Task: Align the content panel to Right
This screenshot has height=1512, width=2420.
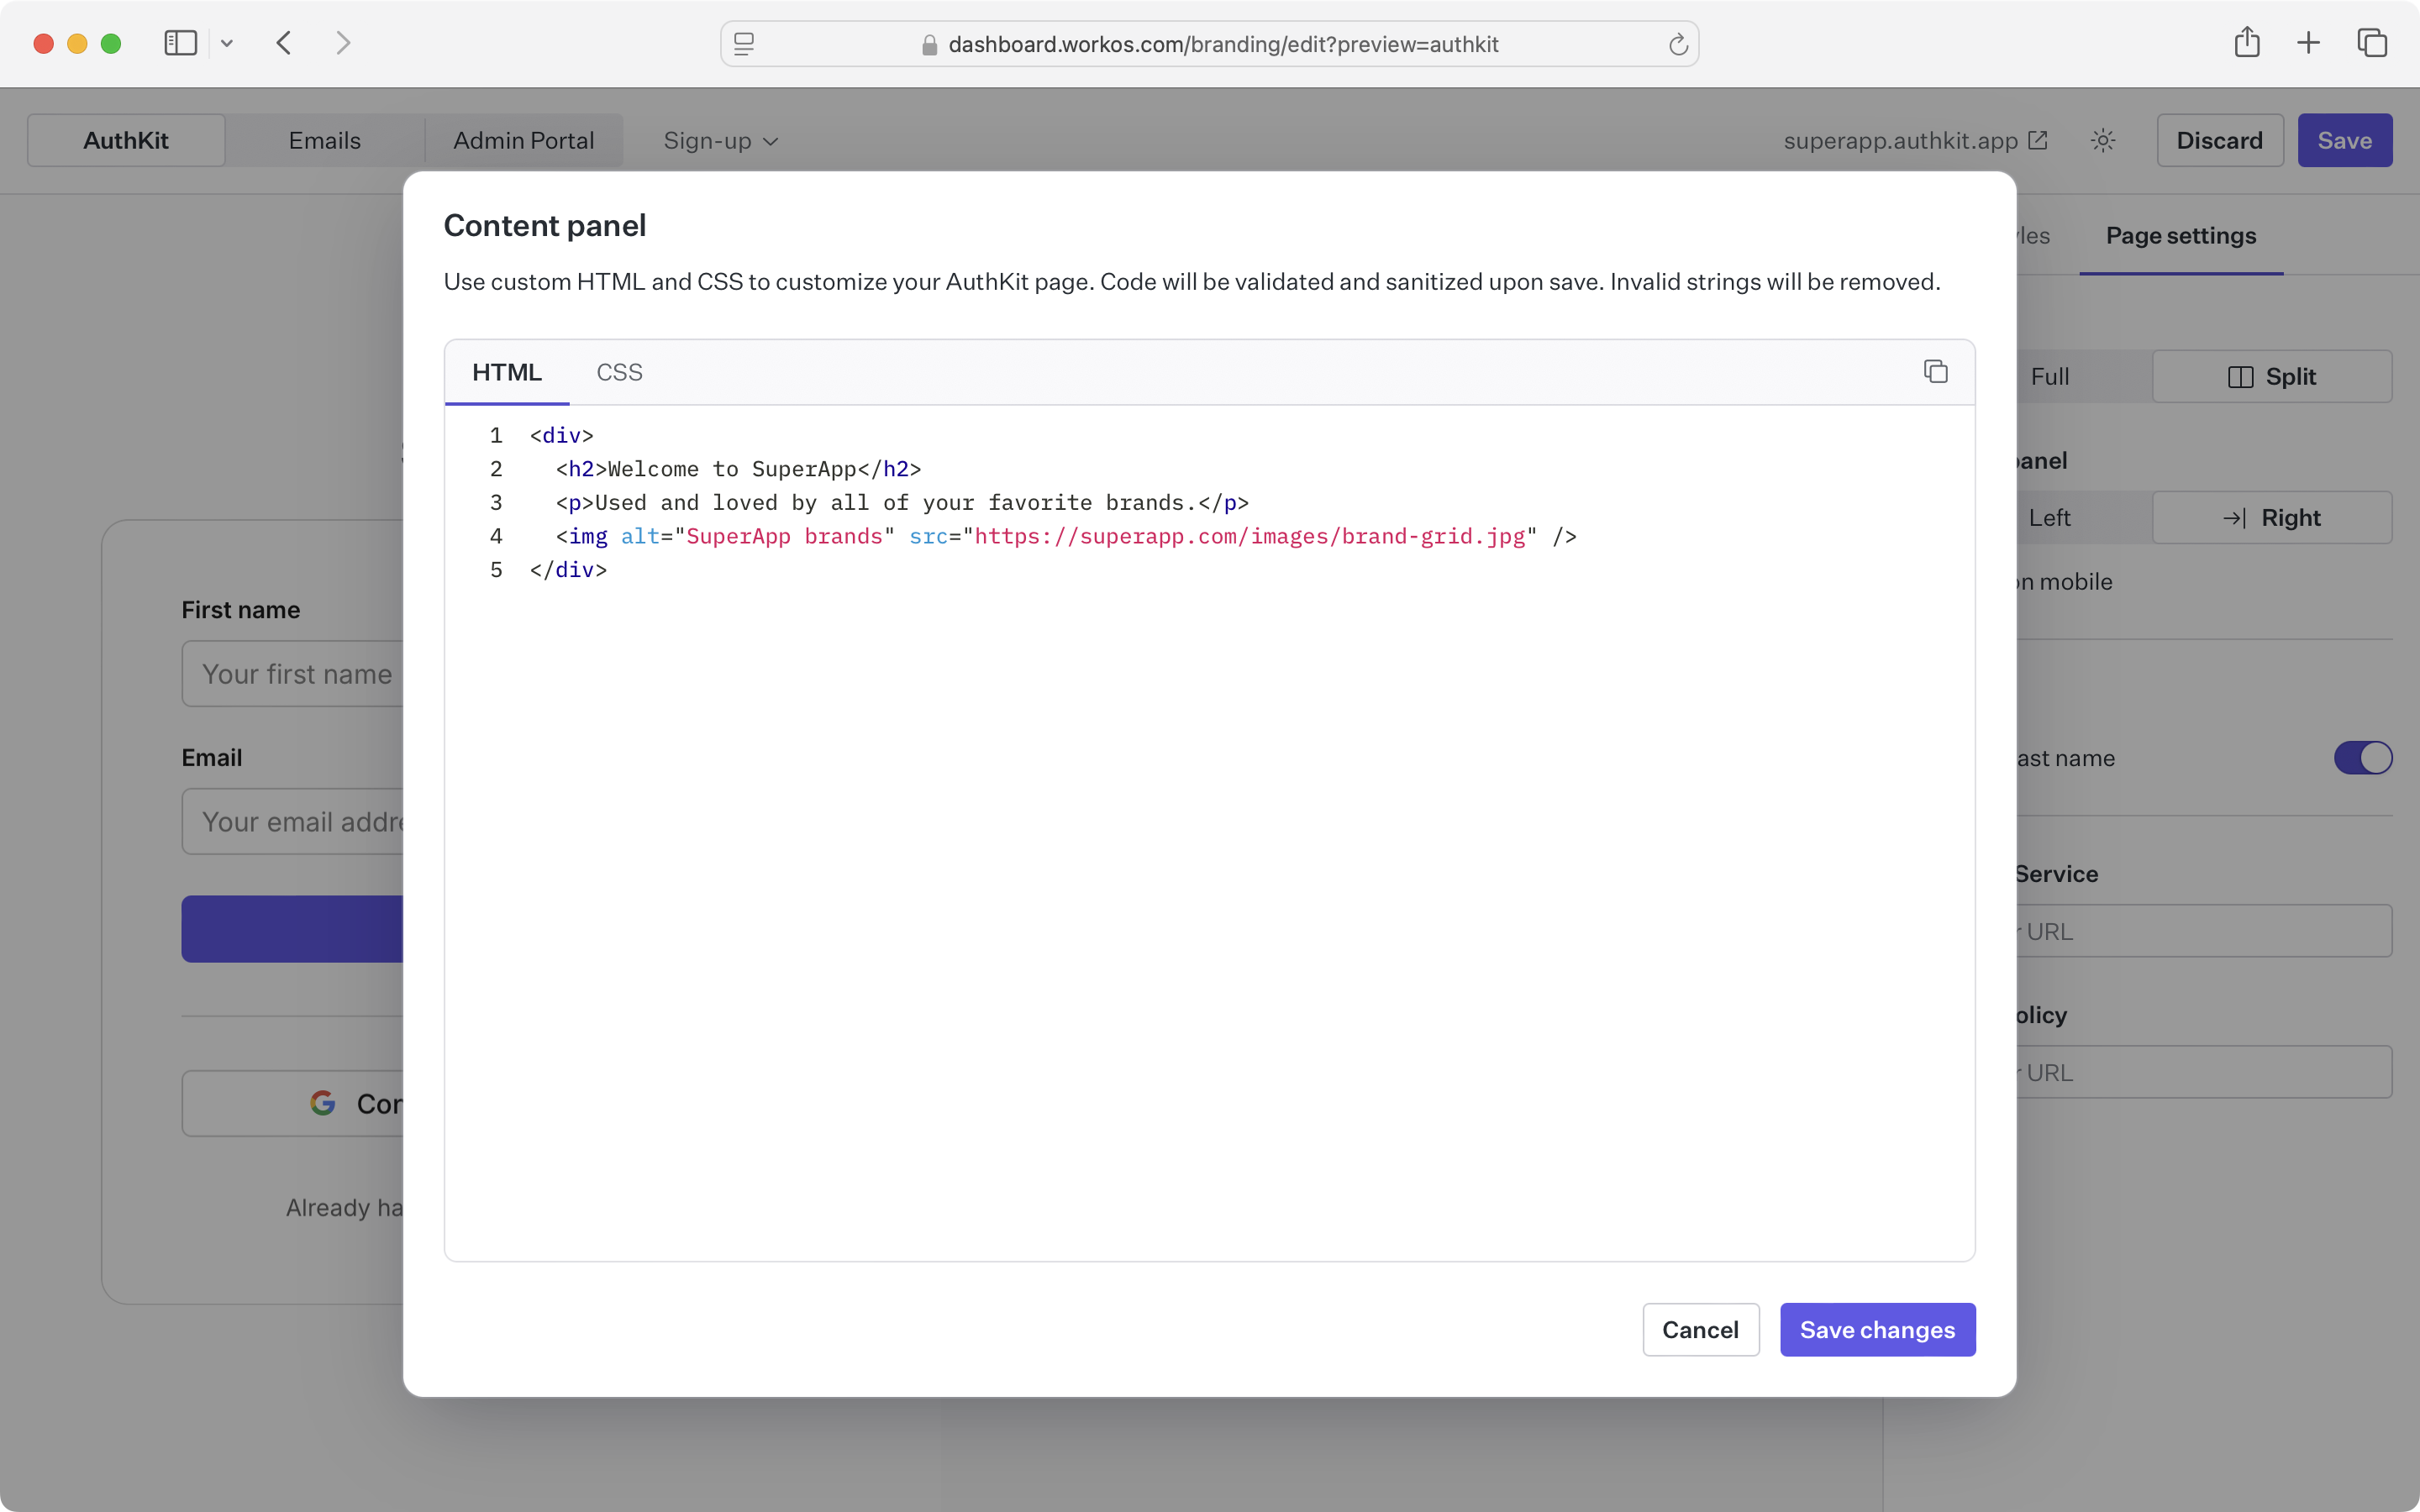Action: 2273,517
